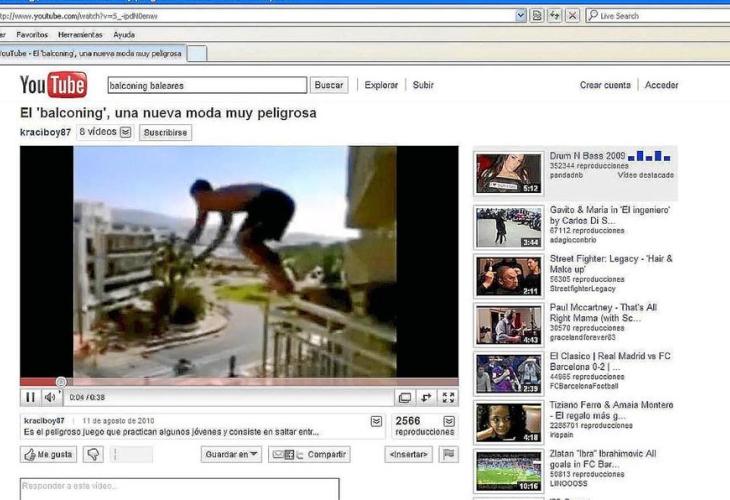Click the Suscribirse button
This screenshot has height=500, width=730.
point(165,132)
